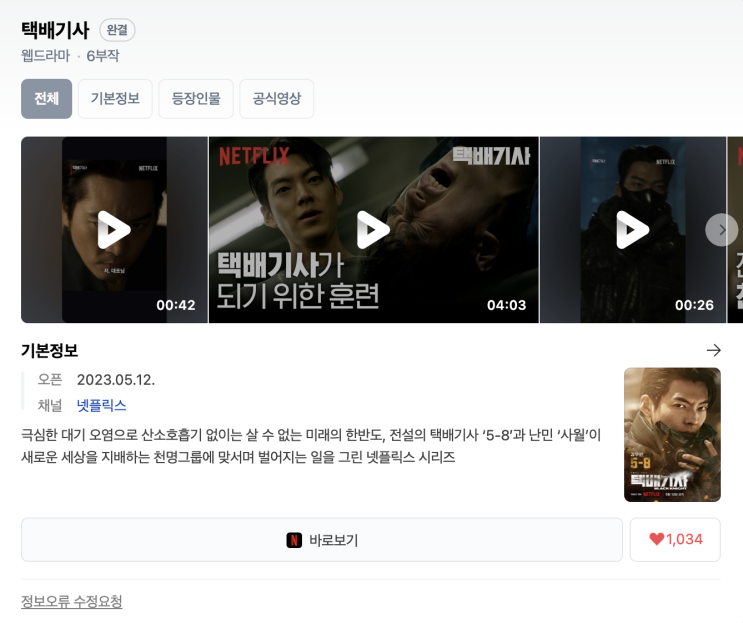Click the 바로보기 button
The image size is (743, 623).
pos(322,540)
